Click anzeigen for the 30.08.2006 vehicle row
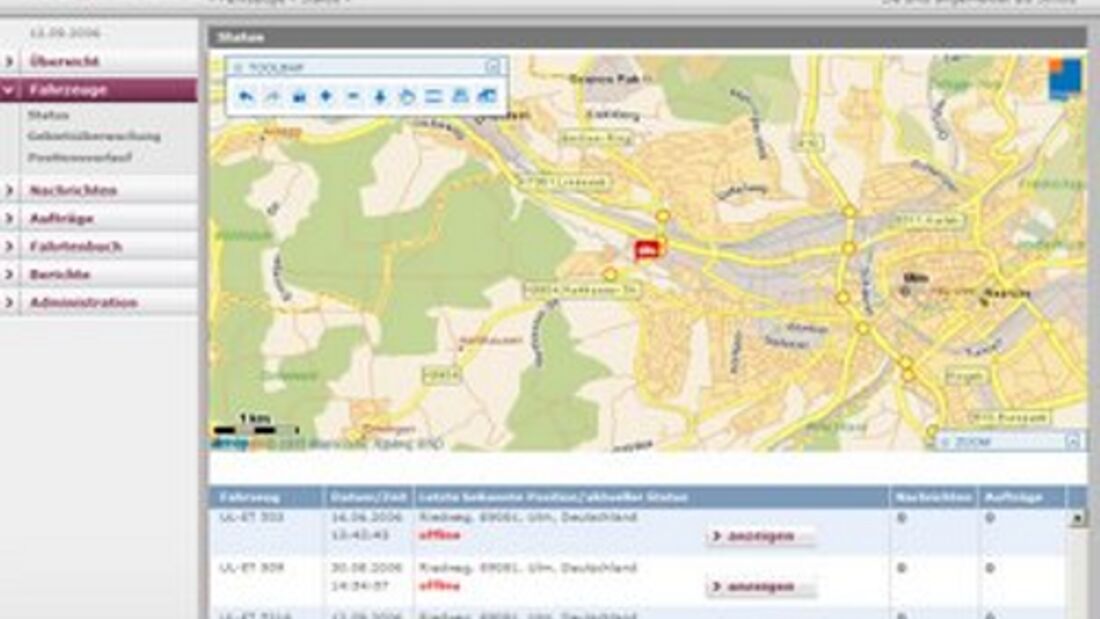 click(x=760, y=587)
